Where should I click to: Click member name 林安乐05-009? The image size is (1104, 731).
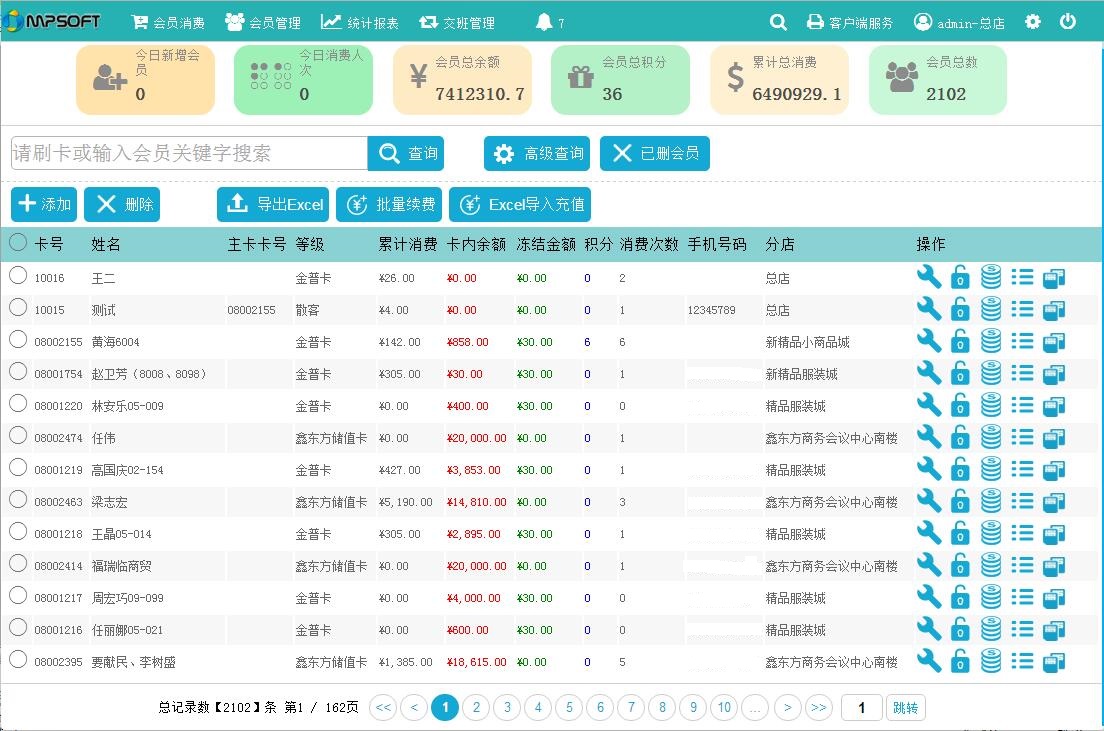127,406
